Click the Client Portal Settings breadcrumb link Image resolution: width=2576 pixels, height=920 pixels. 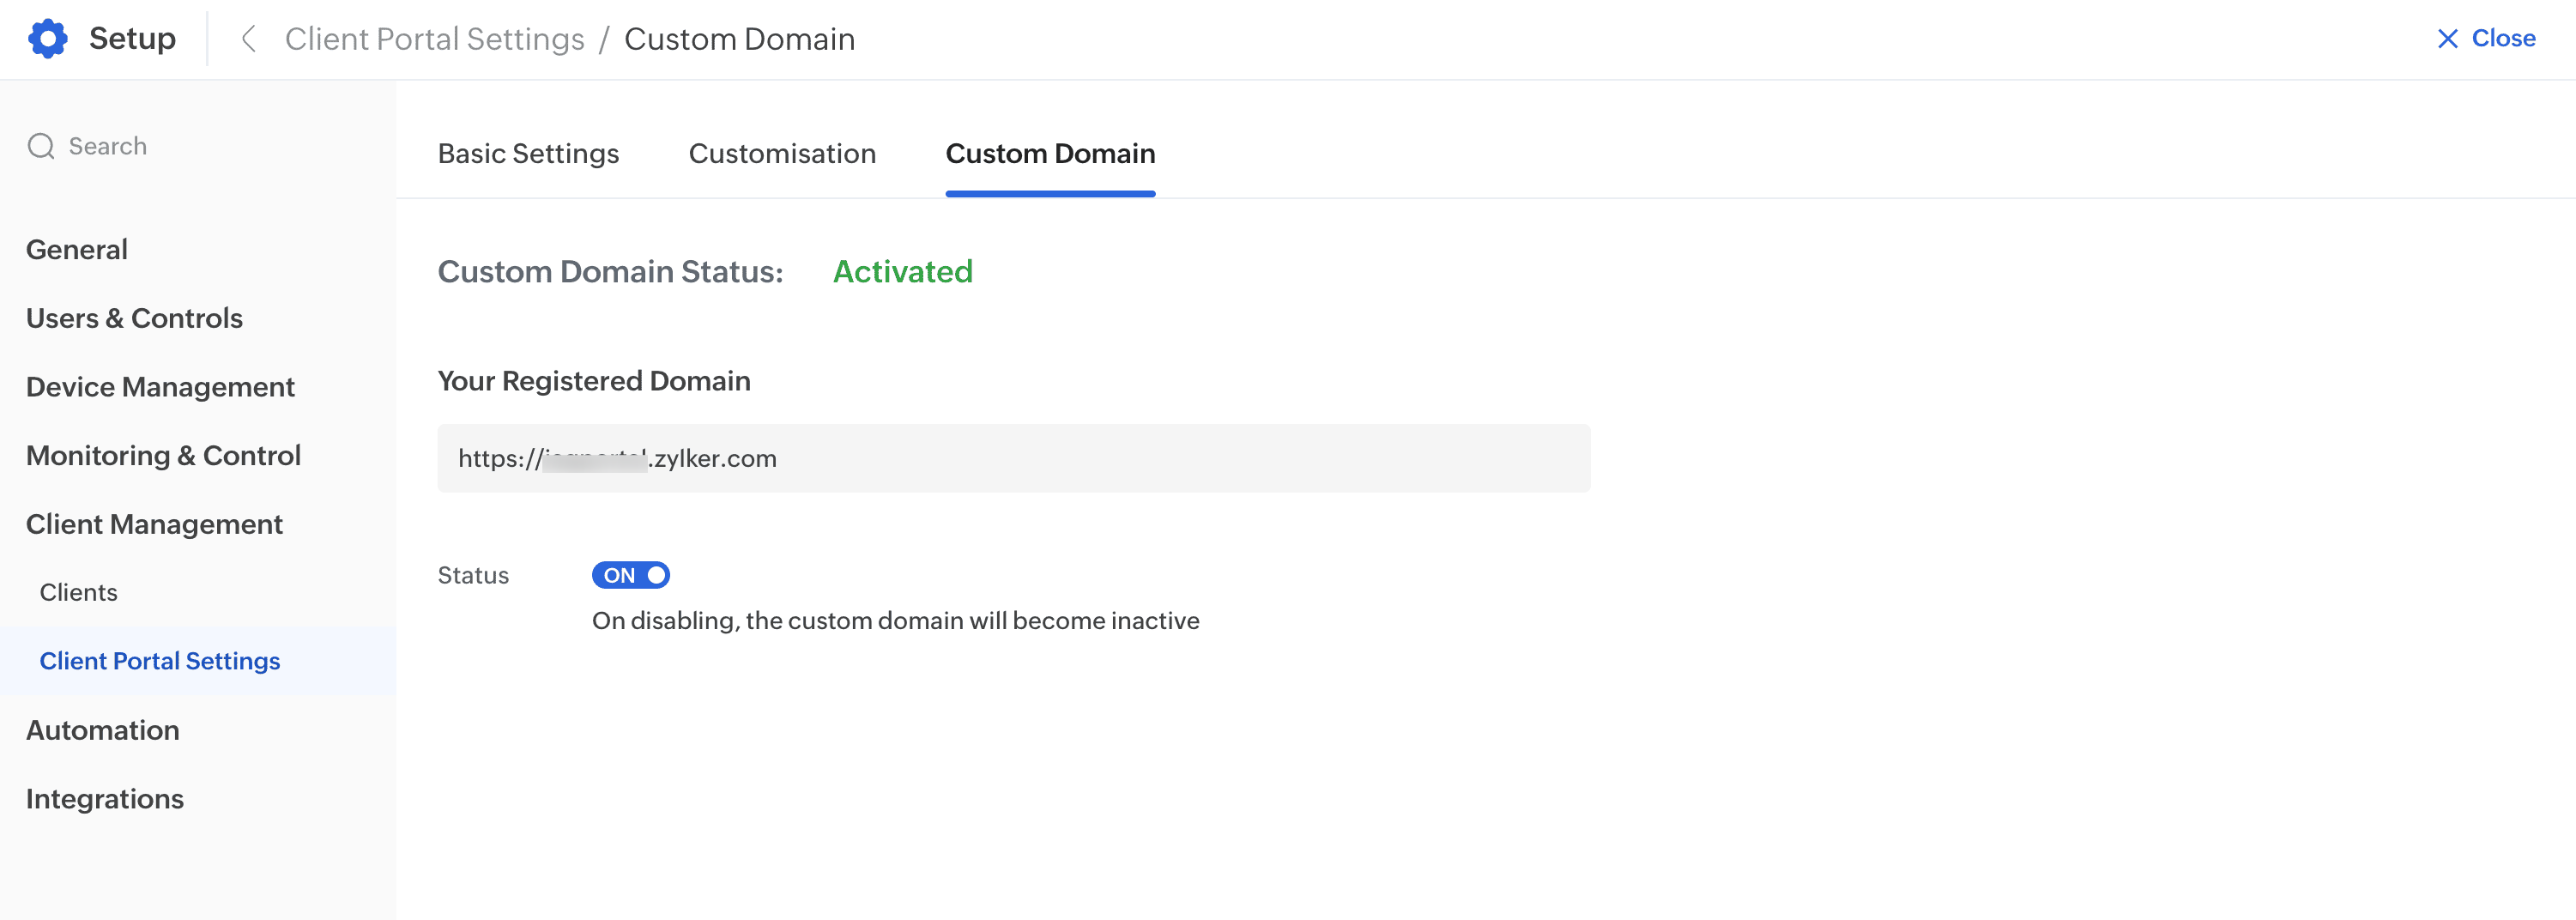click(x=434, y=39)
